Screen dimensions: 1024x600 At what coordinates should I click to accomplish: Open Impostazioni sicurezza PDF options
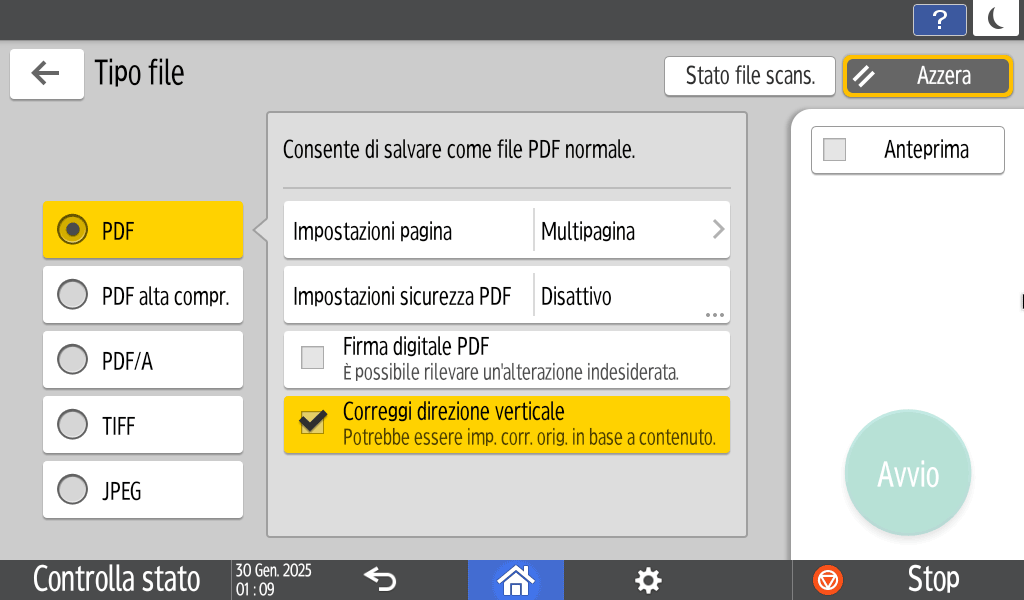507,295
